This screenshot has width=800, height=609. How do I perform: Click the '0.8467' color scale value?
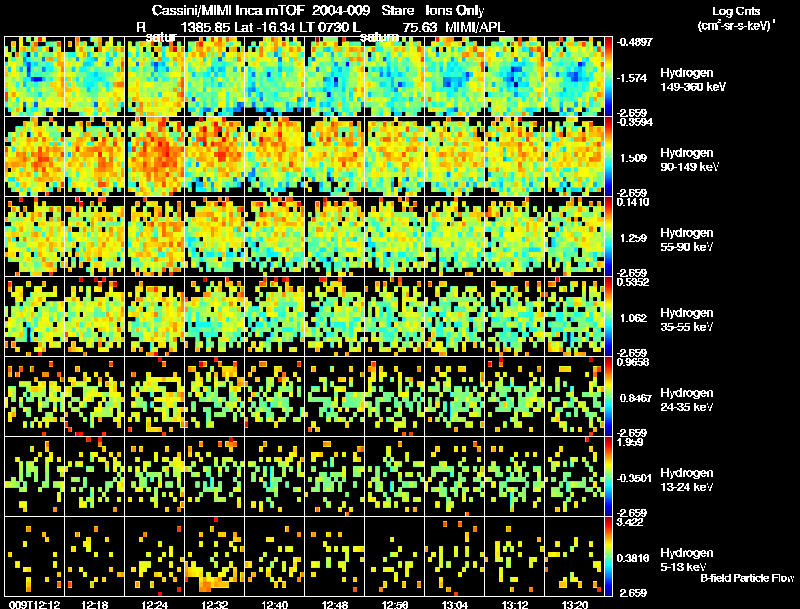[635, 398]
